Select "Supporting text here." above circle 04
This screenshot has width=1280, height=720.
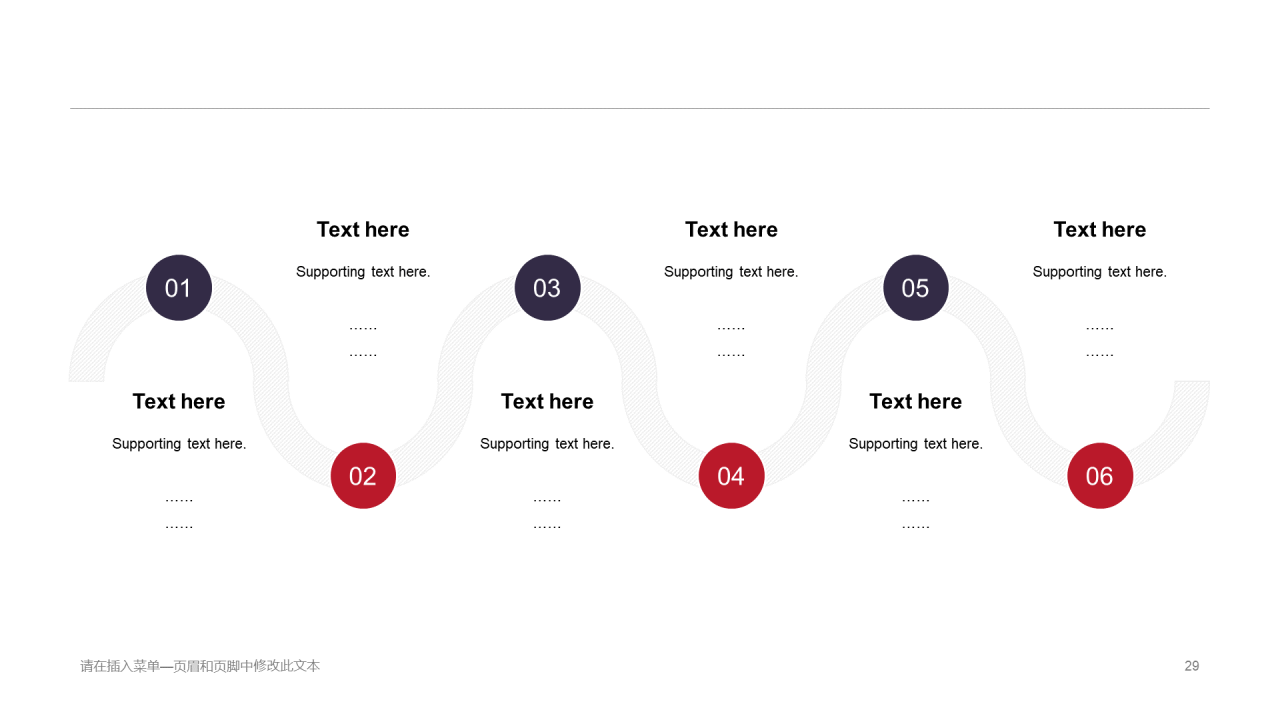(x=731, y=272)
